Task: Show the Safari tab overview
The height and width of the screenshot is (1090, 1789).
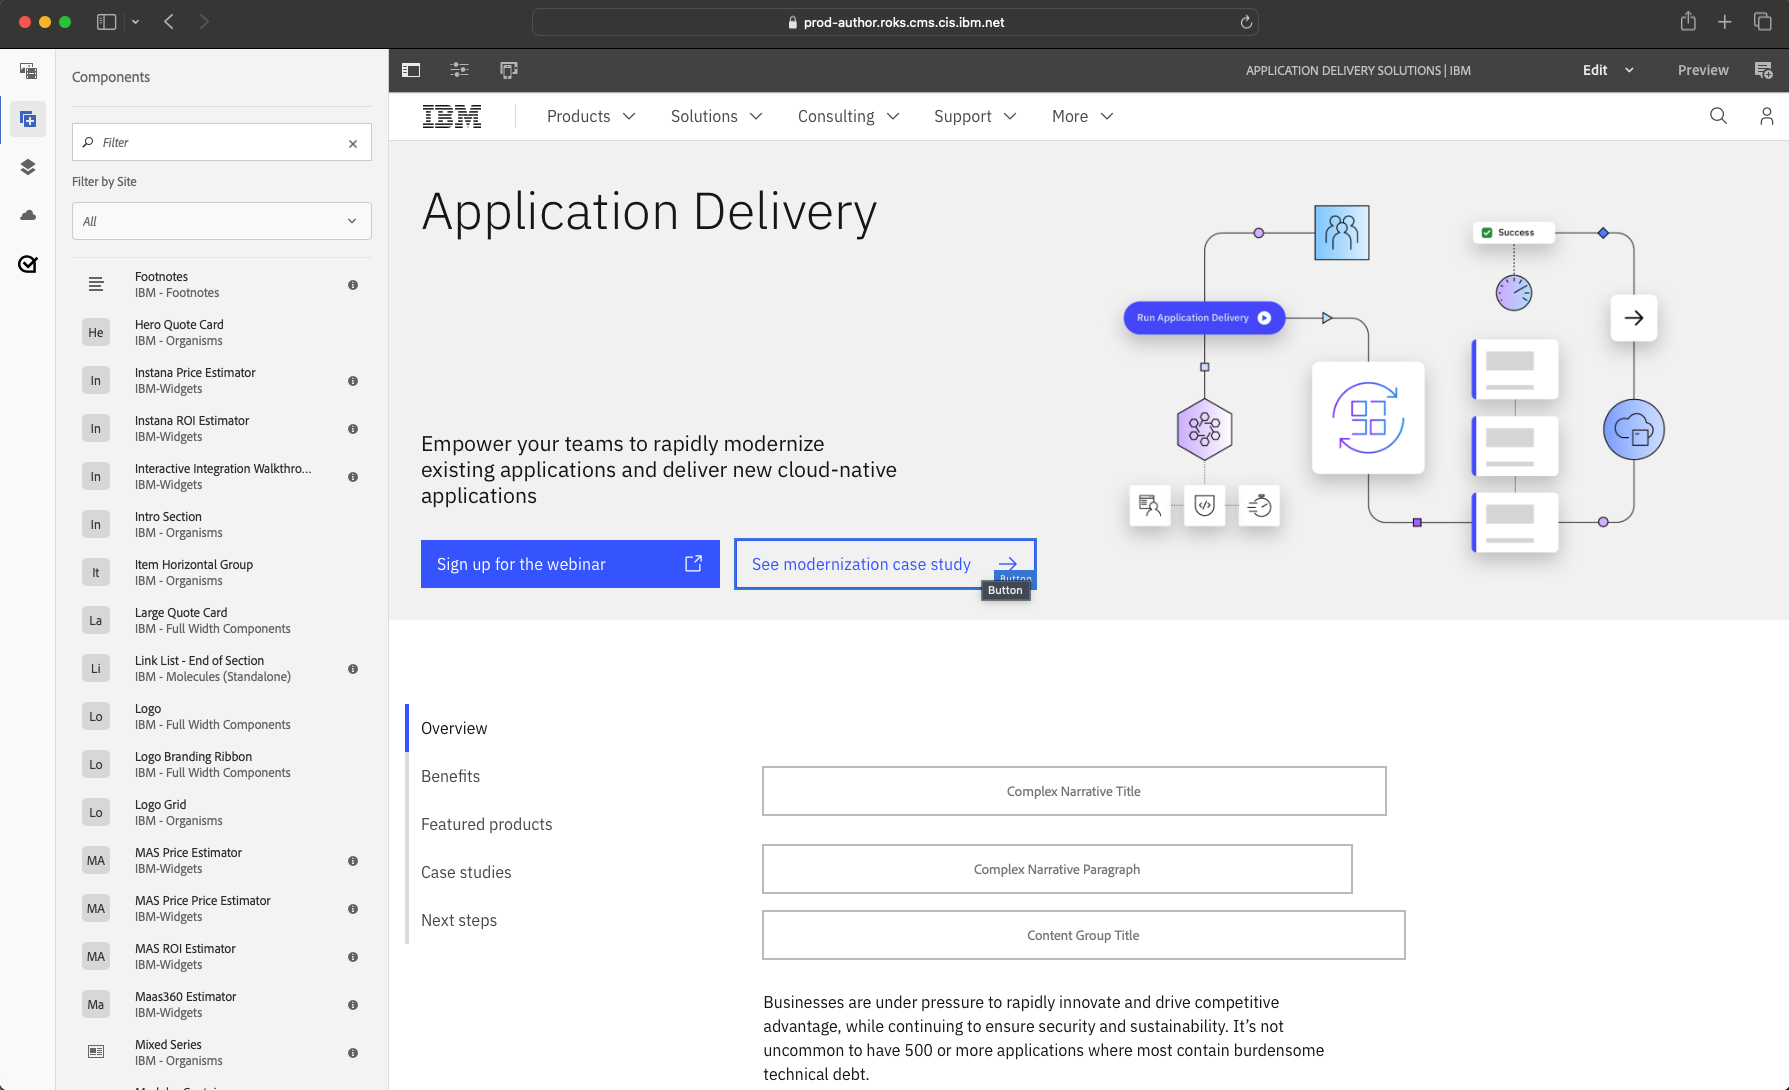Action: [x=1763, y=22]
